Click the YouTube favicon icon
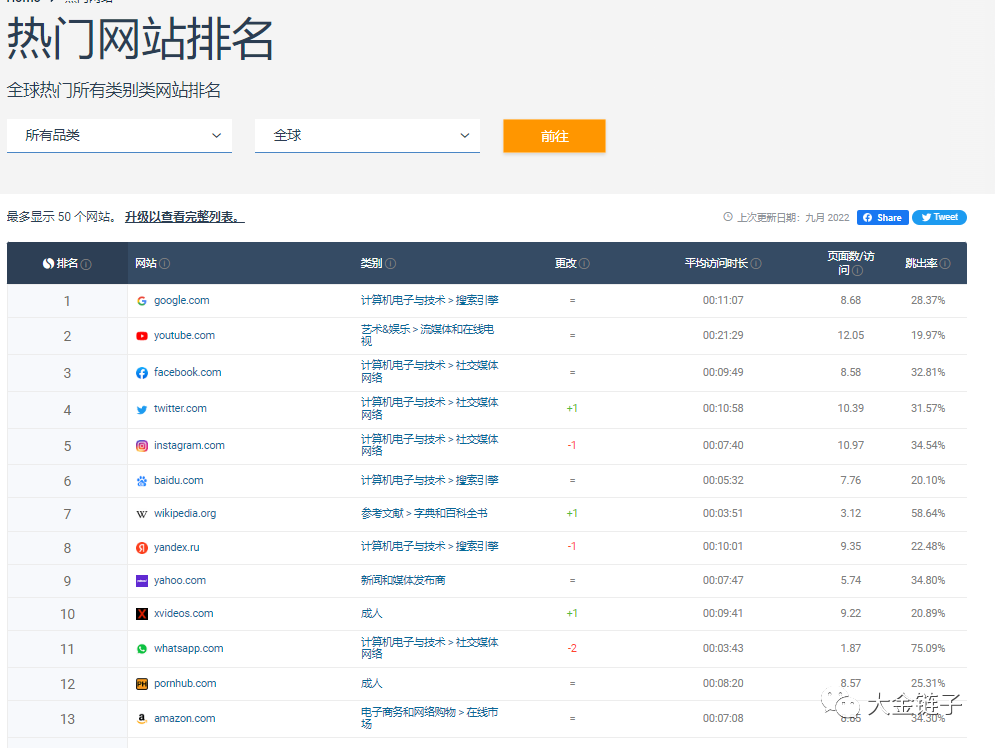Screen dimensions: 995x748 coord(142,336)
